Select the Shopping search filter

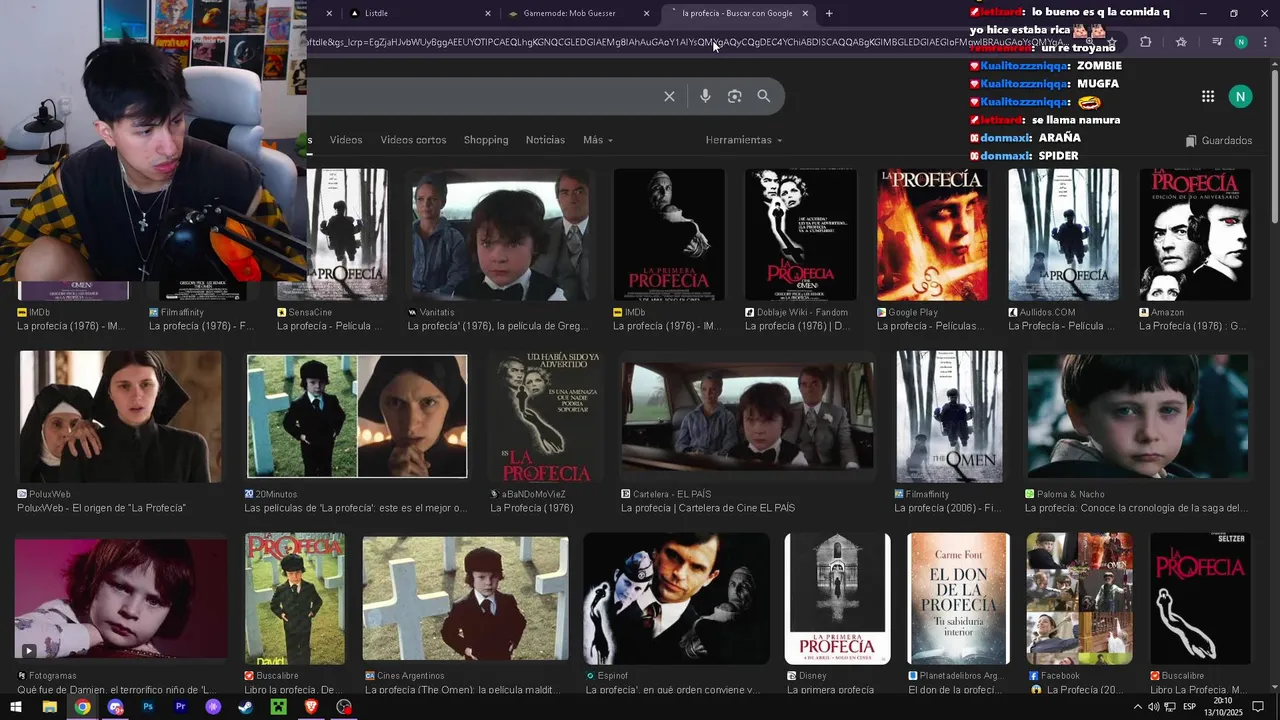coord(486,140)
